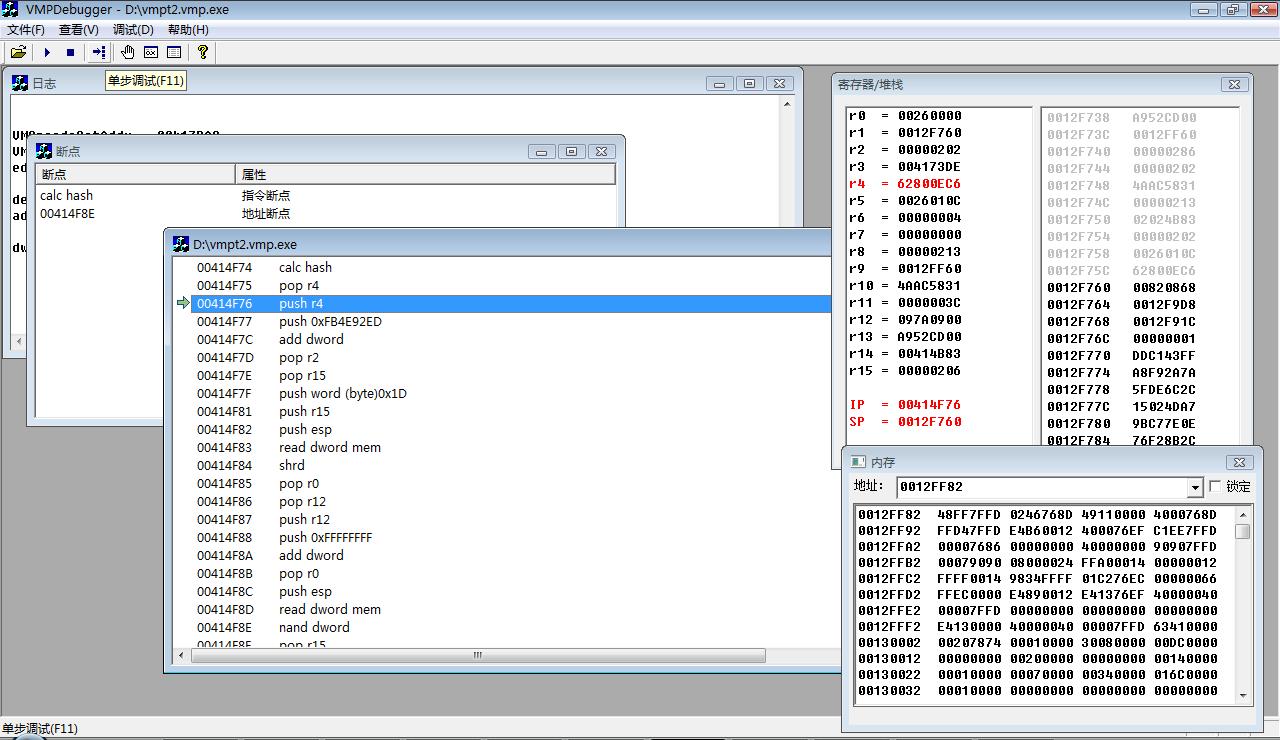
Task: Click the D:\vmpt2.vmp.exe window title icon
Action: click(x=181, y=244)
